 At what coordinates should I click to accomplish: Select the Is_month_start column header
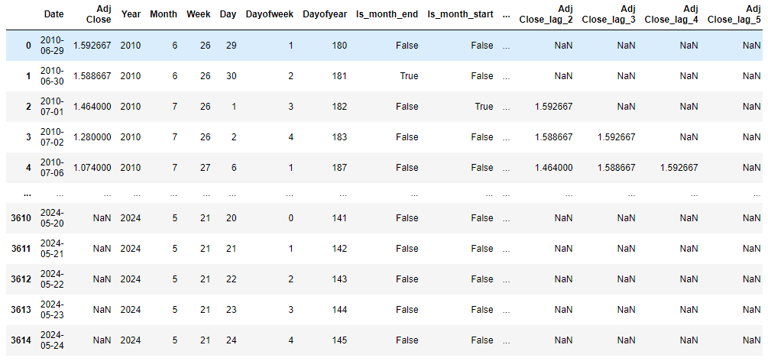pyautogui.click(x=460, y=14)
